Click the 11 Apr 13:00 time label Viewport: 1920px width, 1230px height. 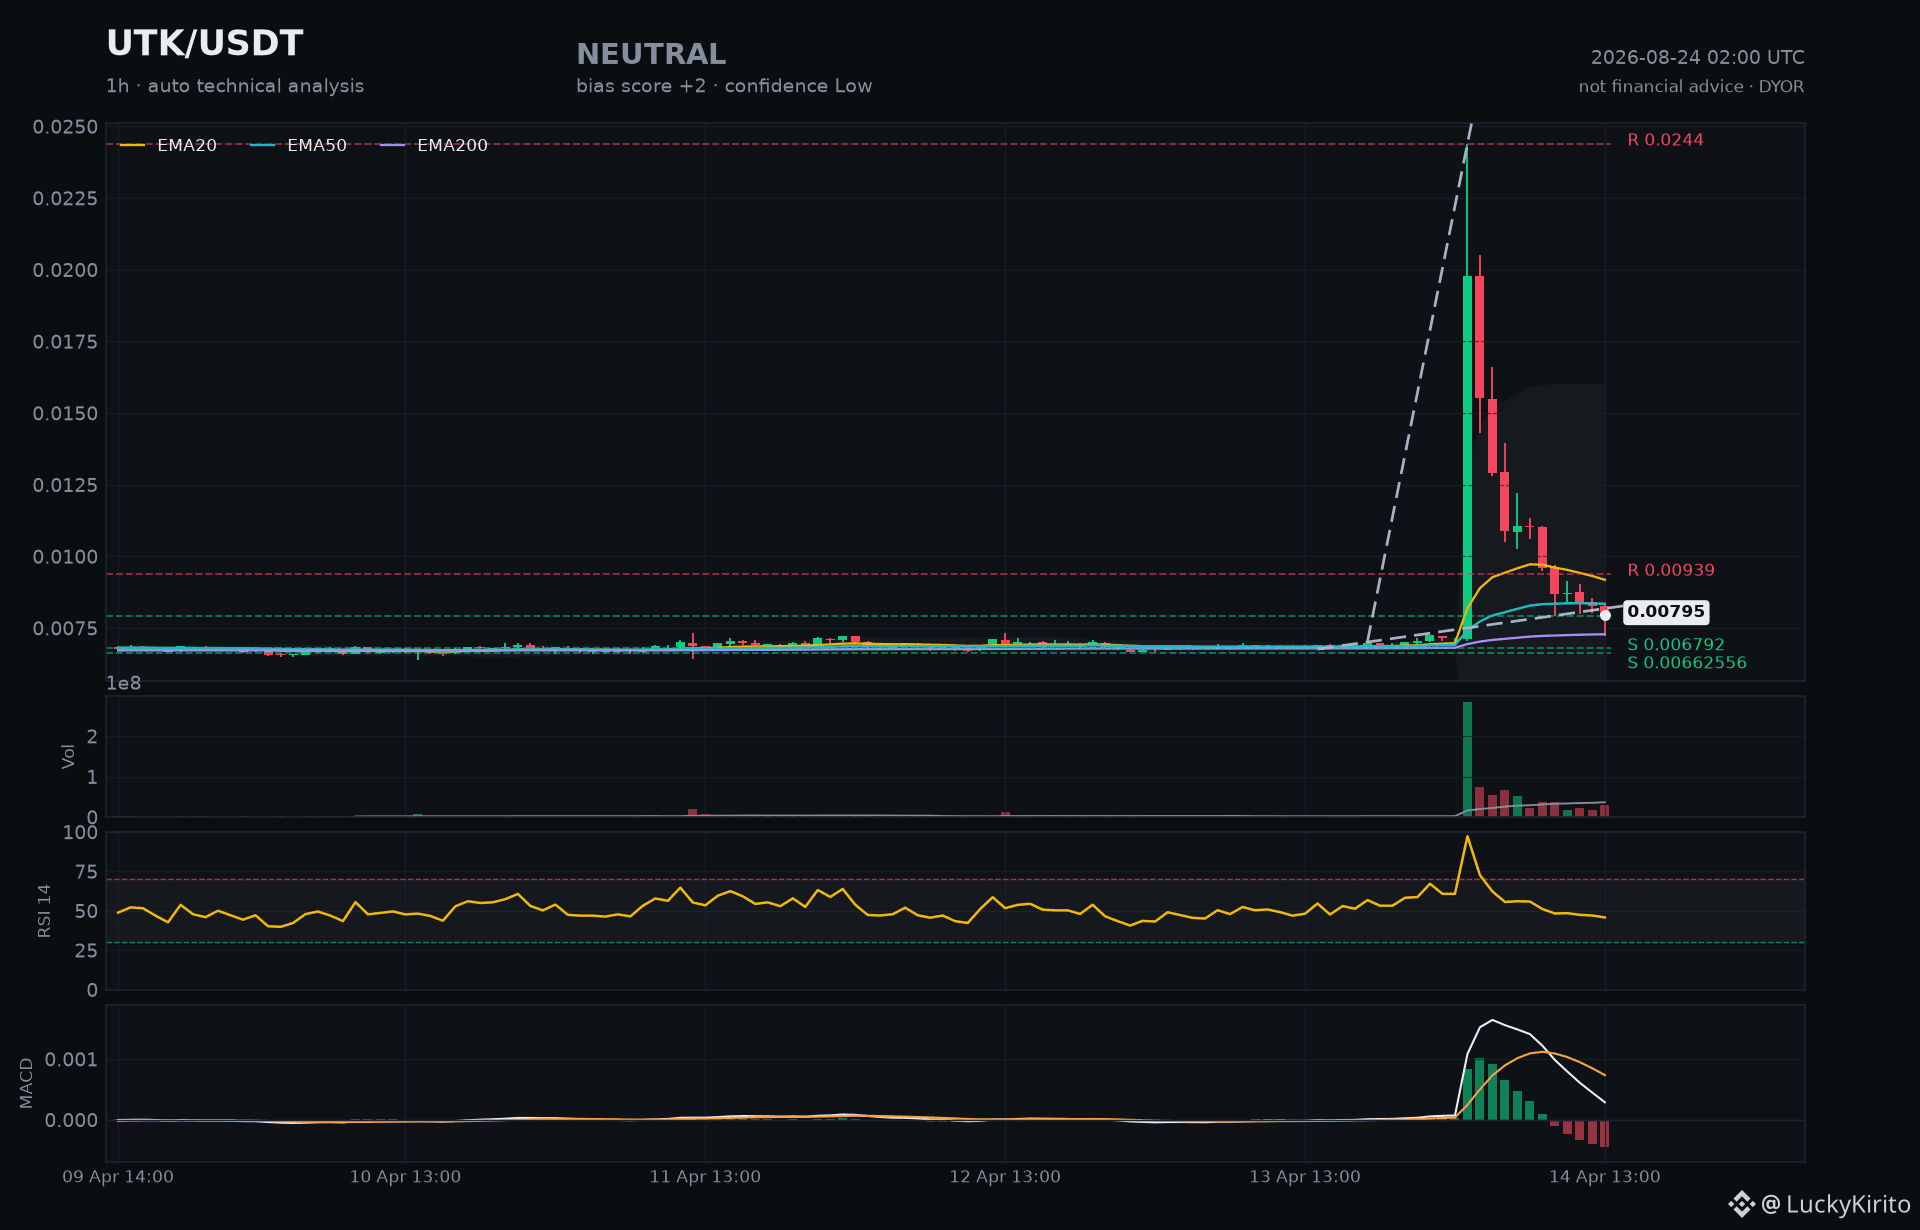705,1177
